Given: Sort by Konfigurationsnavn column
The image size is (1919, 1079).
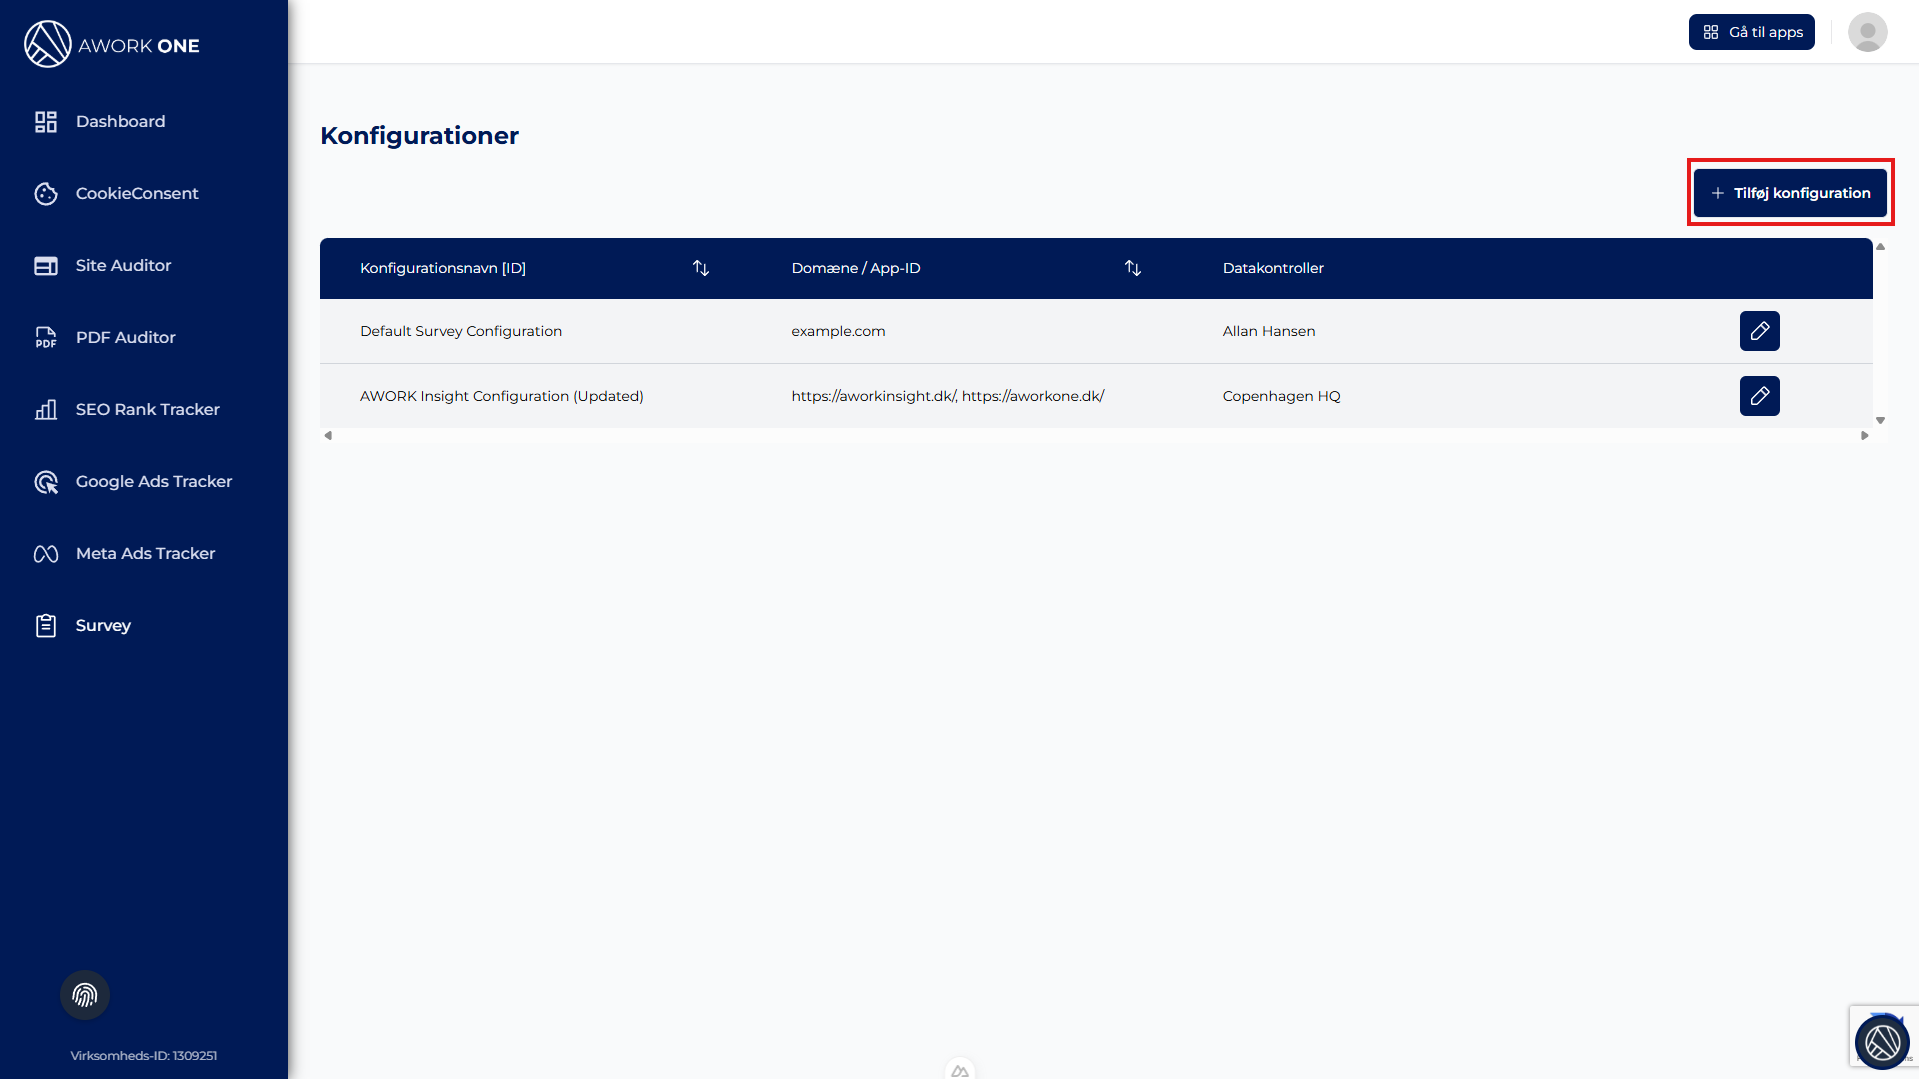Looking at the screenshot, I should pos(701,268).
